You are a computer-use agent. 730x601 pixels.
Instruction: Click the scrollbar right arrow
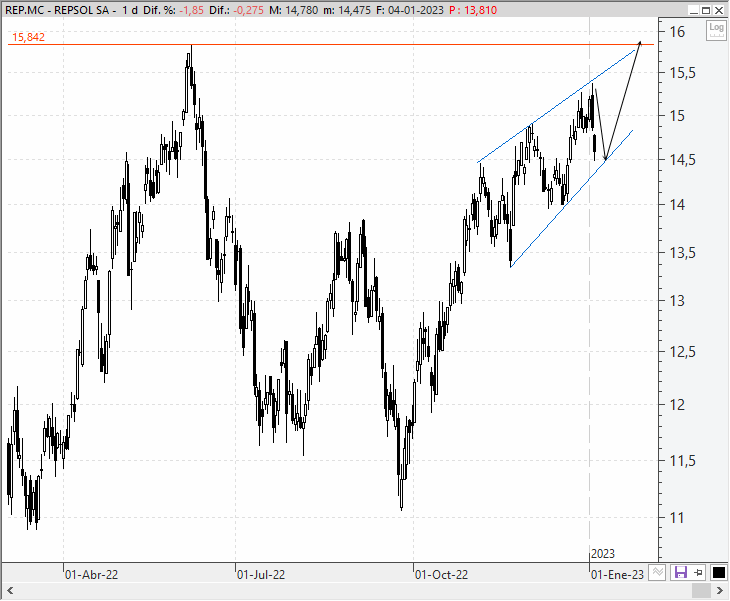click(x=719, y=591)
